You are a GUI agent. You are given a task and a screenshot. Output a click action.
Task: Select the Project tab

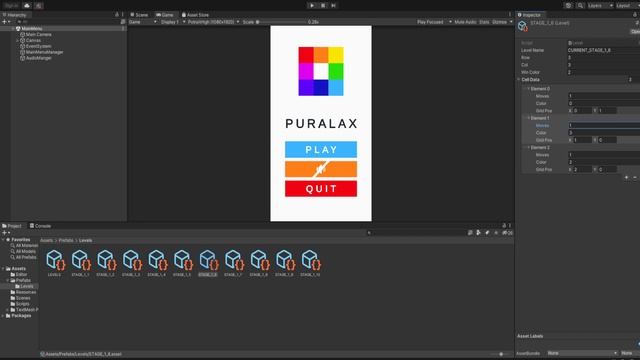pyautogui.click(x=12, y=226)
